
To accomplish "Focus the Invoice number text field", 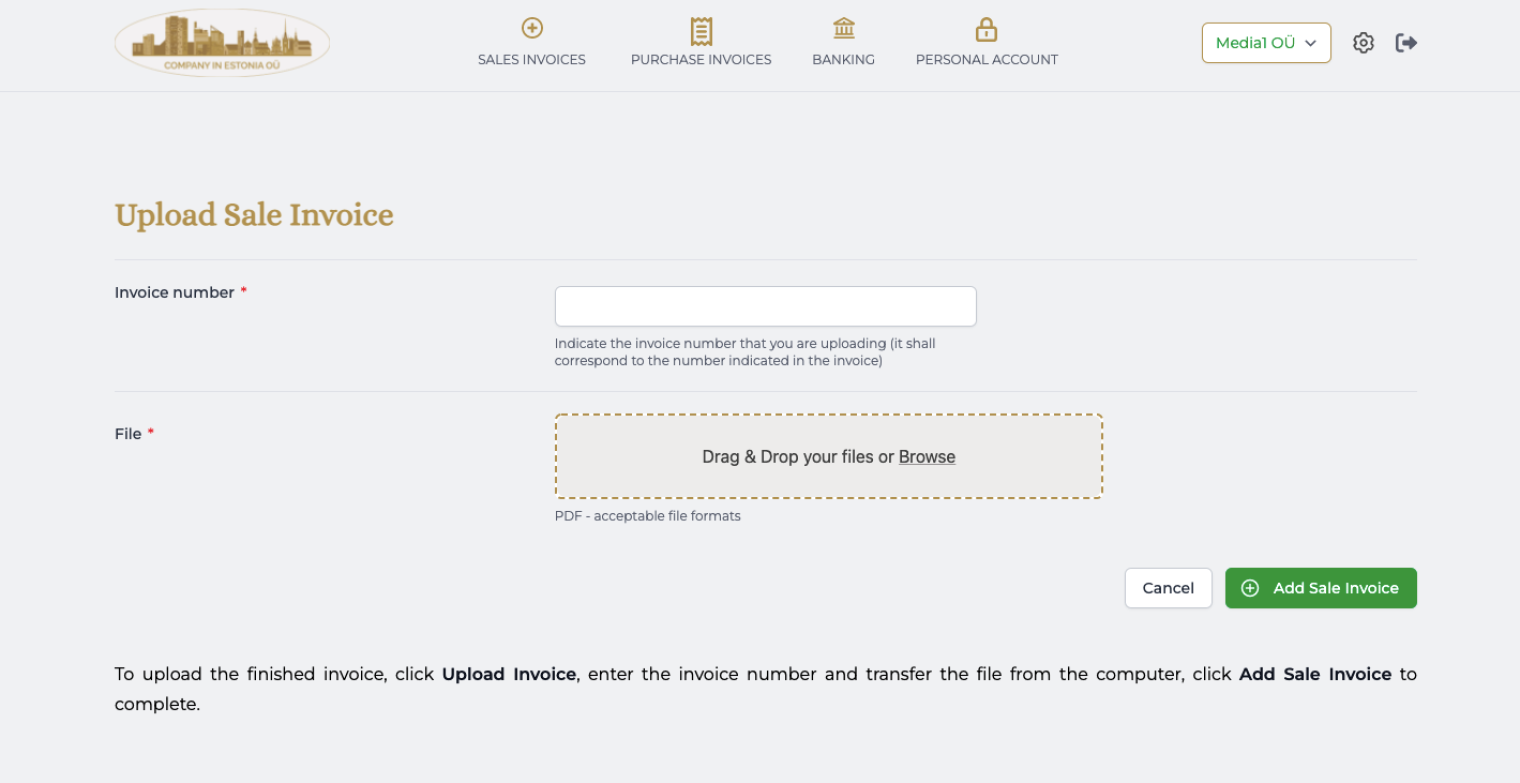I will tap(765, 306).
